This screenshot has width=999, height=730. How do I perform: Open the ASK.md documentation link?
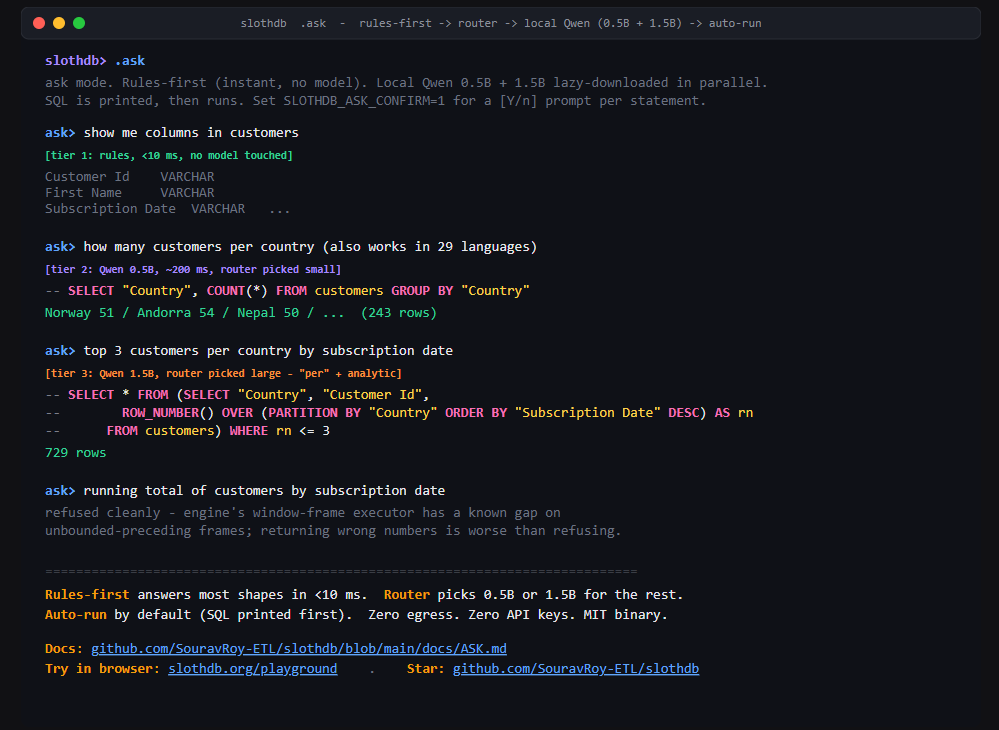pyautogui.click(x=299, y=648)
